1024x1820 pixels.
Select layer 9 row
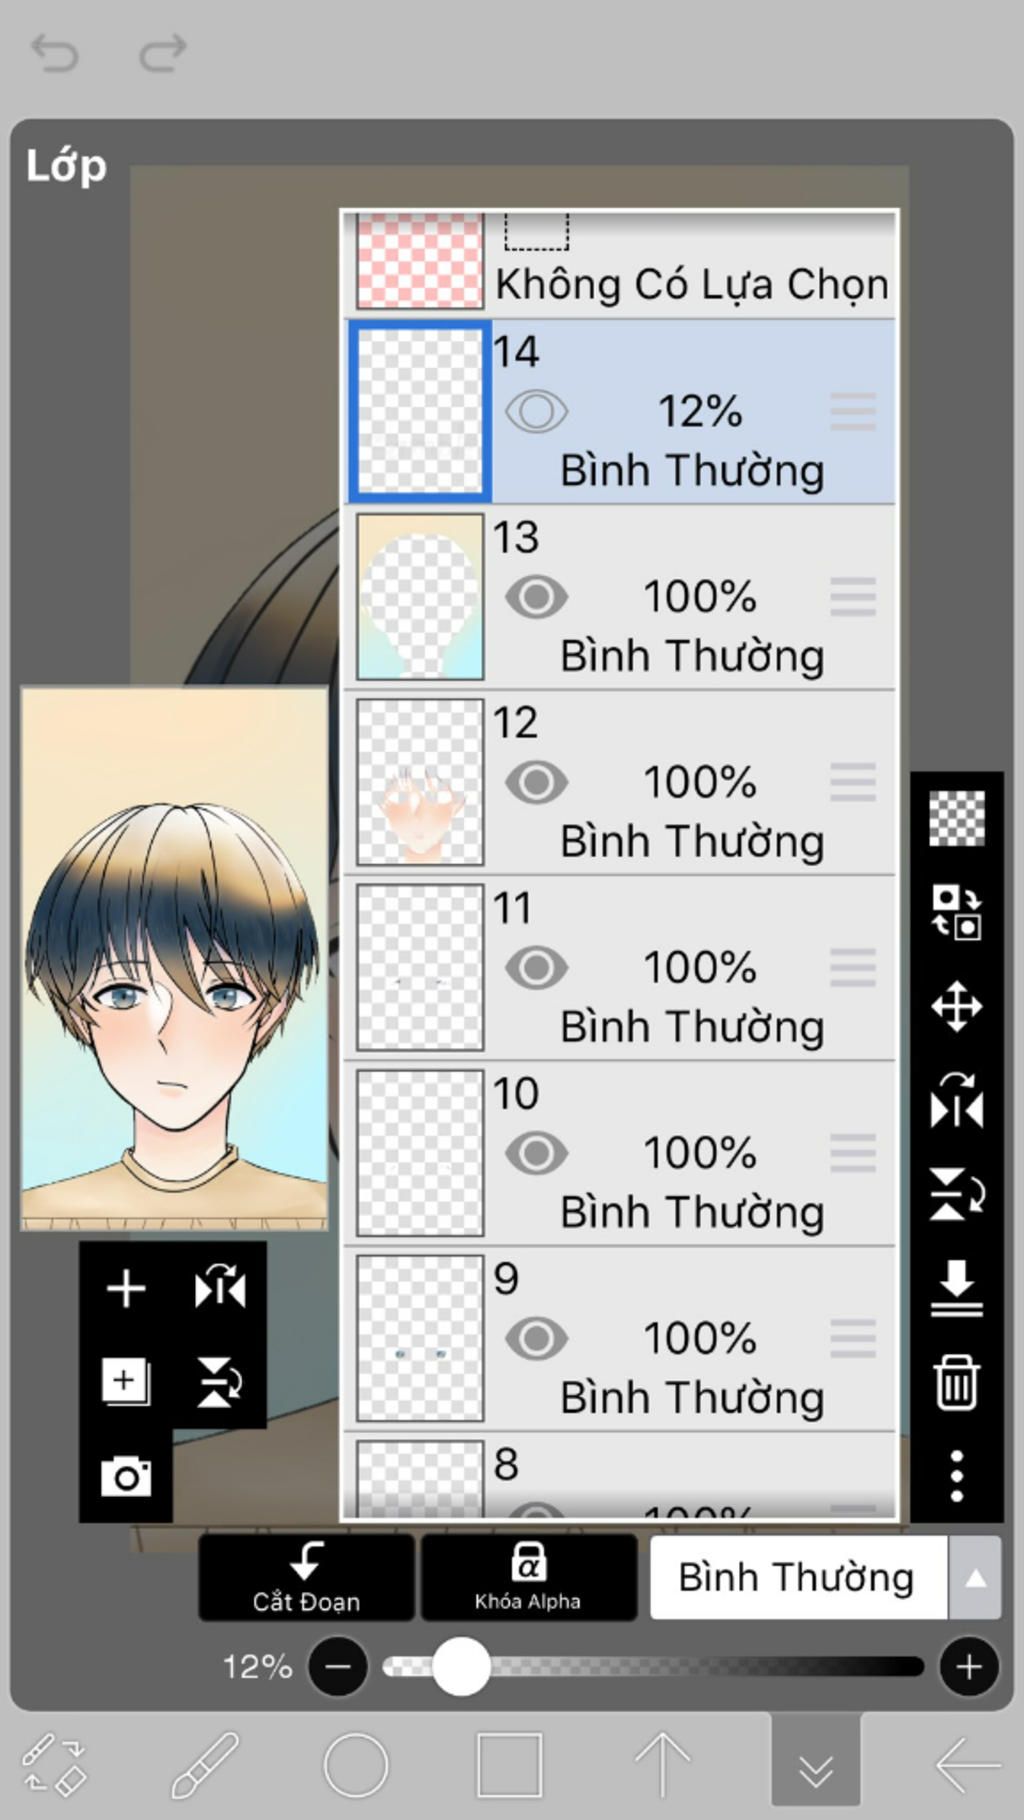[621, 1339]
